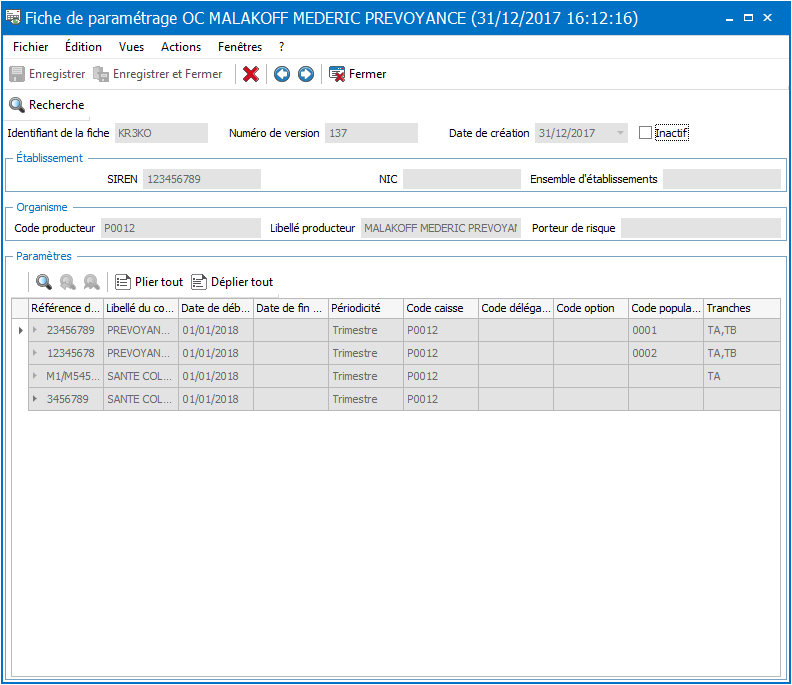Click the Plier tout icon

click(x=122, y=282)
